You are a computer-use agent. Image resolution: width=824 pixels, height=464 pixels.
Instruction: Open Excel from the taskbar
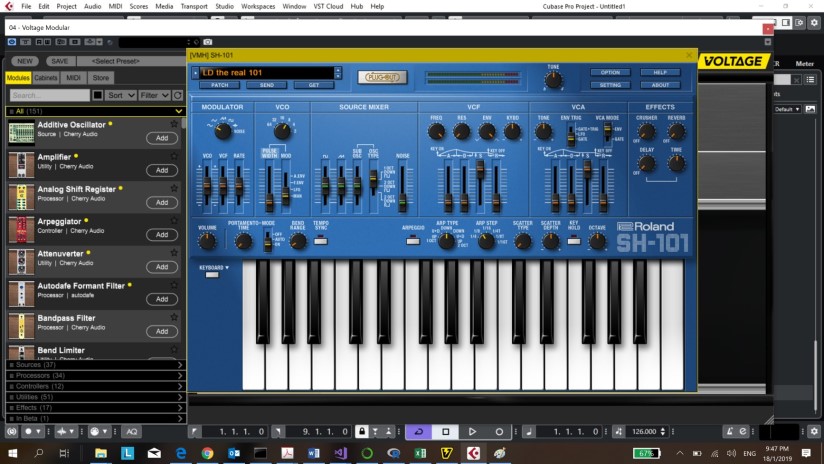(x=420, y=452)
